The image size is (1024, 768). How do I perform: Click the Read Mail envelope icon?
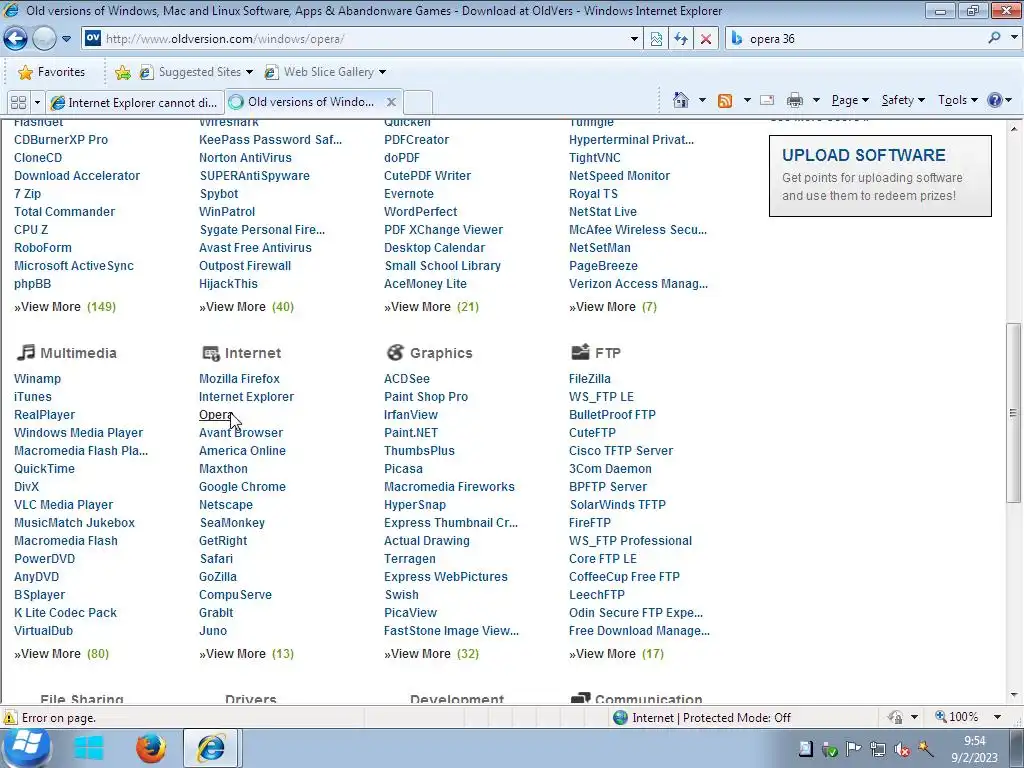(767, 100)
